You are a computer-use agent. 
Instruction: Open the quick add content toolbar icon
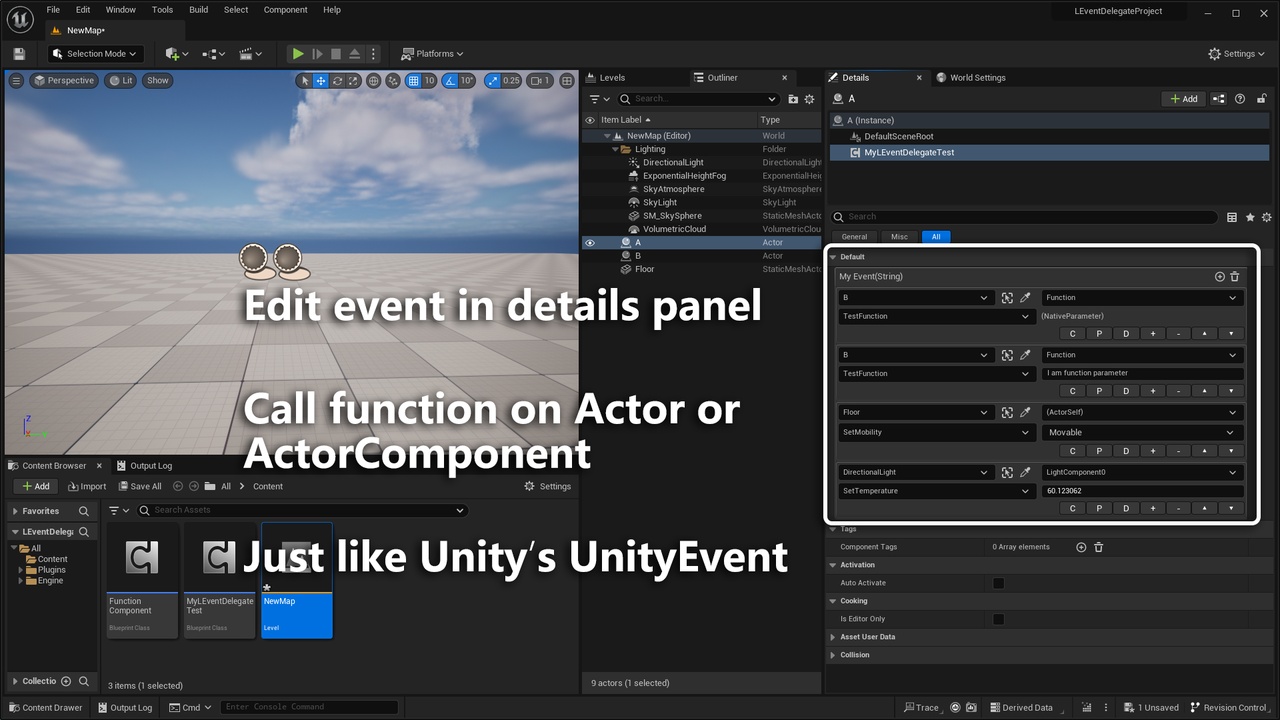coord(176,54)
